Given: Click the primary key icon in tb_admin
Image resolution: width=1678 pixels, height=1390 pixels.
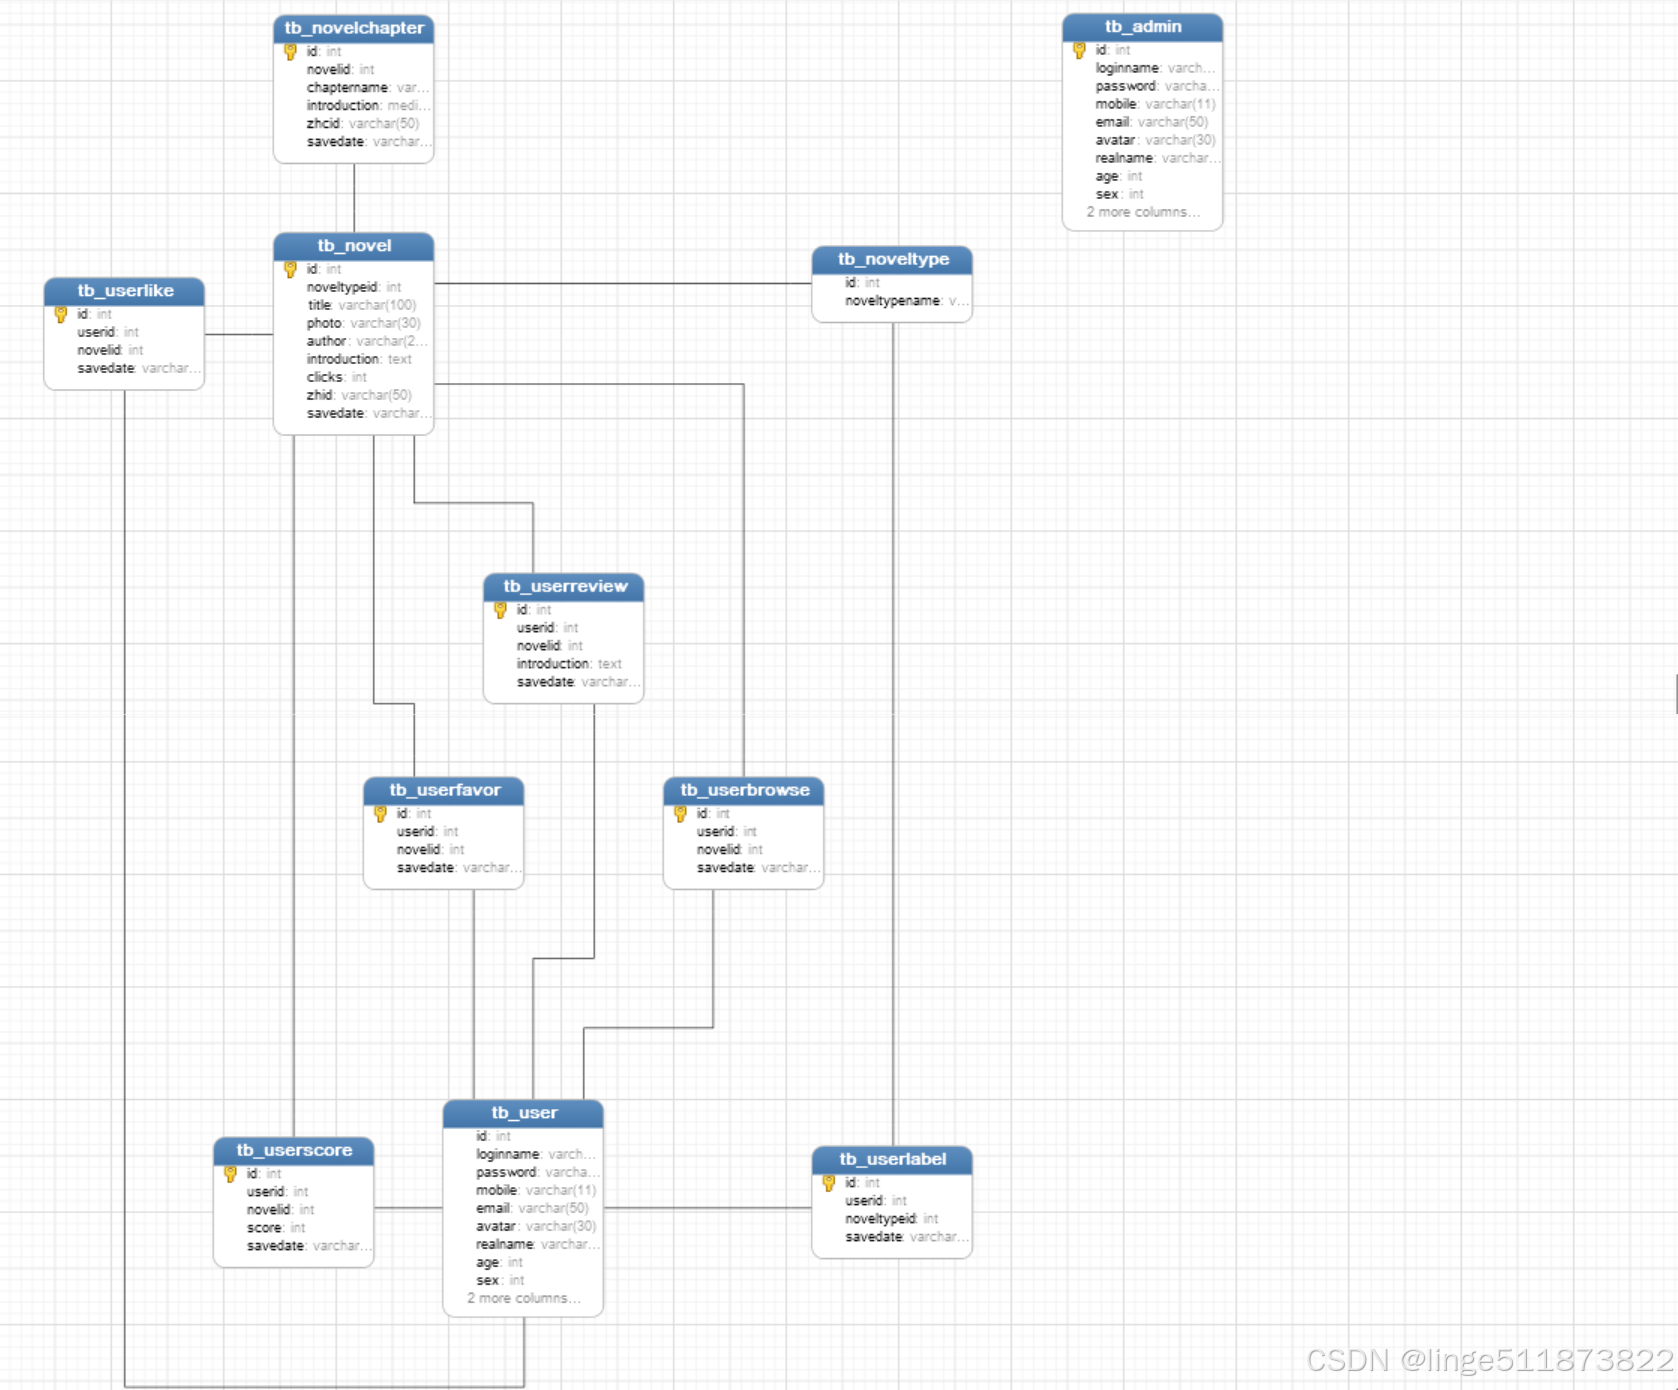Looking at the screenshot, I should point(1079,50).
